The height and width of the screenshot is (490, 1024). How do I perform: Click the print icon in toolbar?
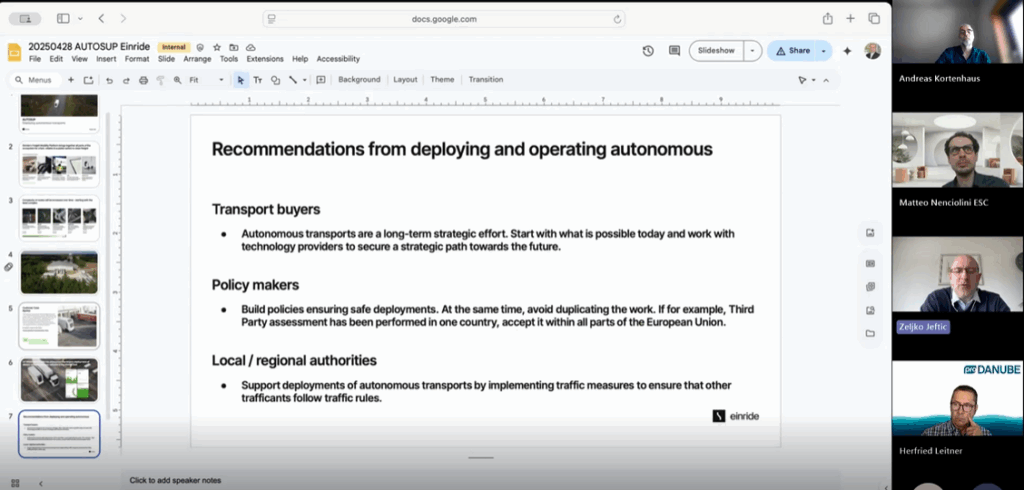pyautogui.click(x=143, y=80)
